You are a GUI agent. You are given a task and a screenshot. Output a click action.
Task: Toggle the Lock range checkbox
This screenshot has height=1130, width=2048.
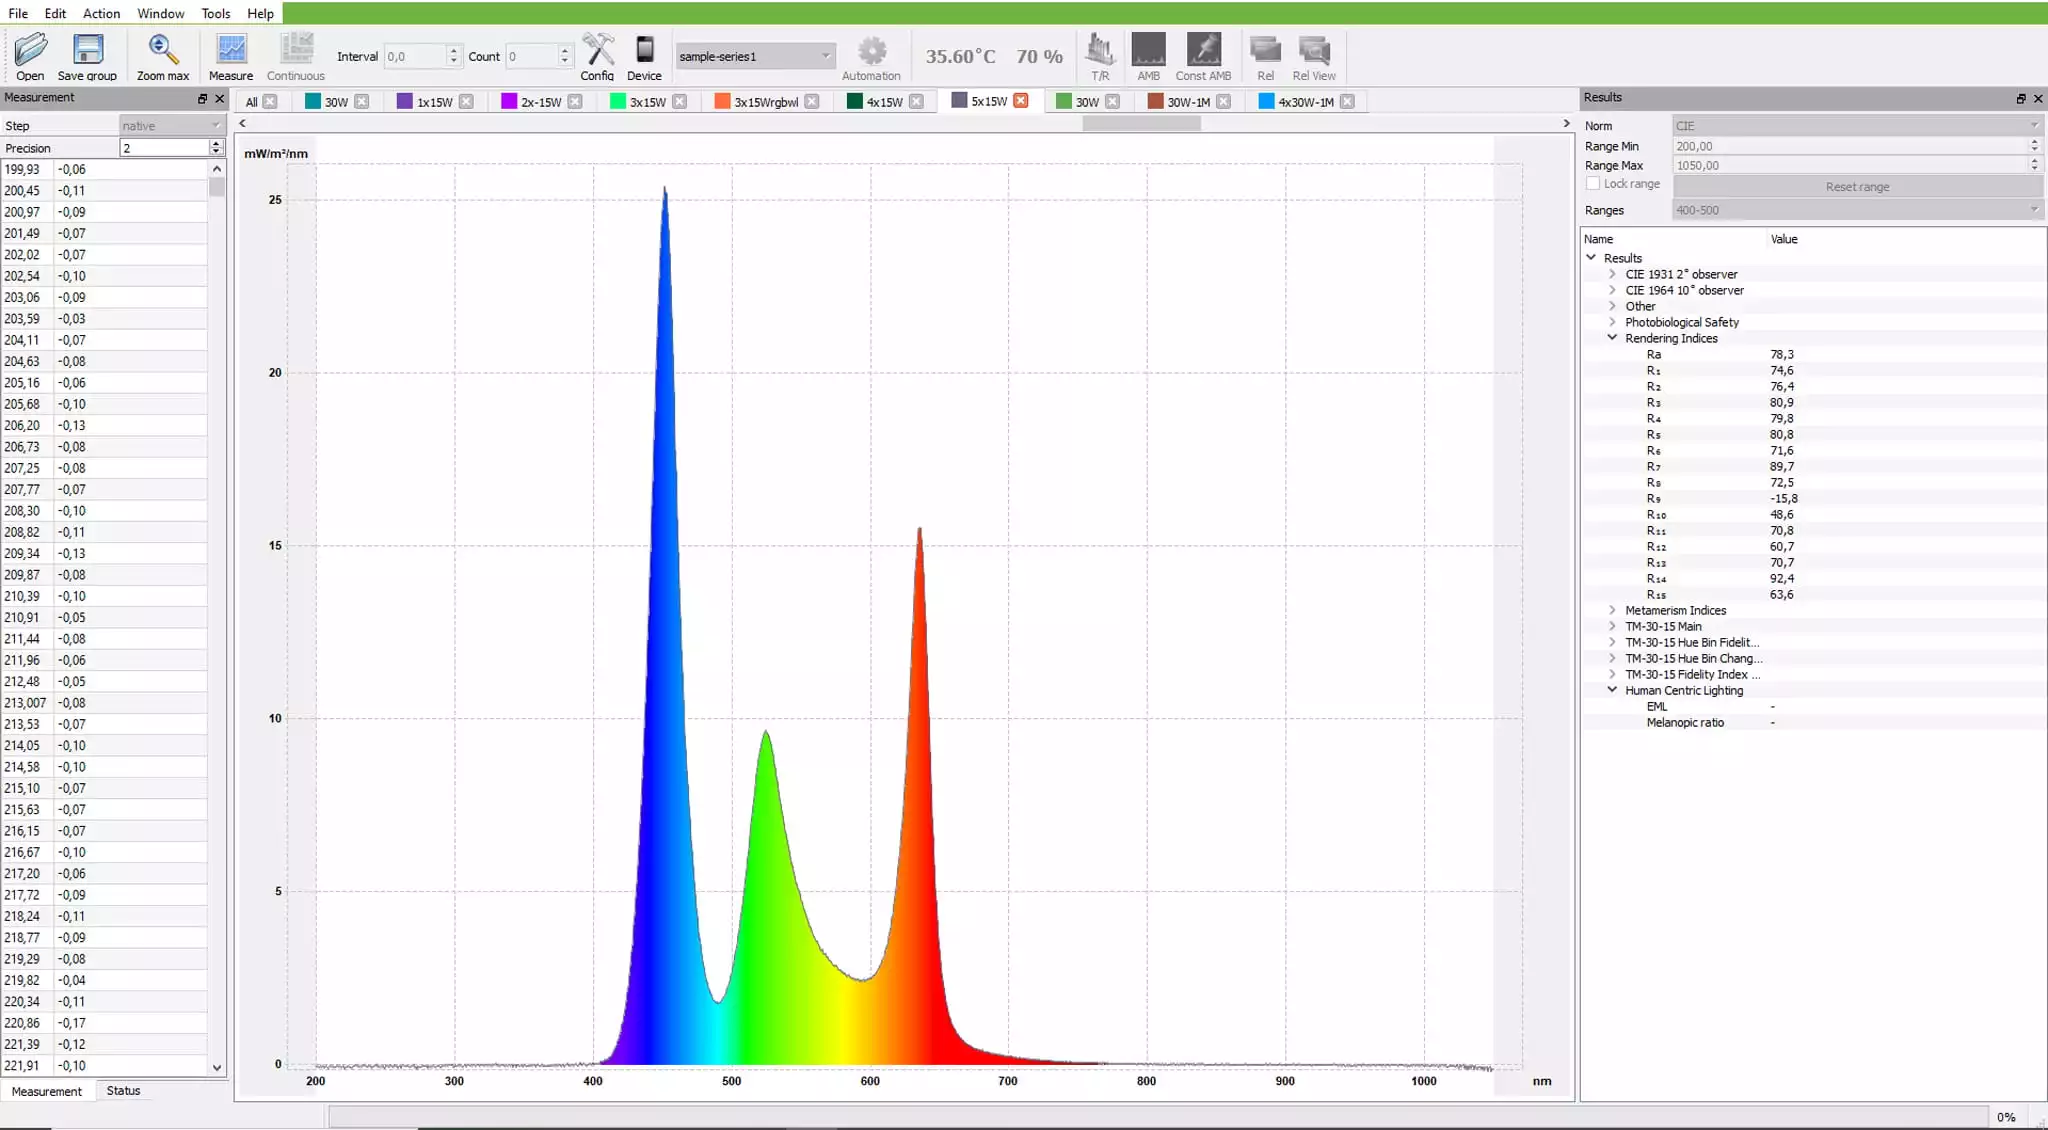tap(1593, 184)
